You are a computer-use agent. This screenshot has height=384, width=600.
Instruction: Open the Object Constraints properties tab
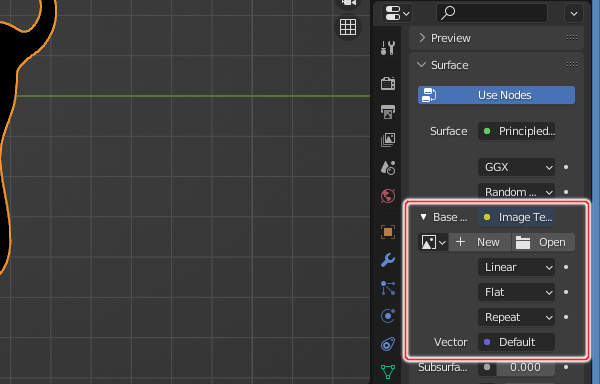(388, 344)
